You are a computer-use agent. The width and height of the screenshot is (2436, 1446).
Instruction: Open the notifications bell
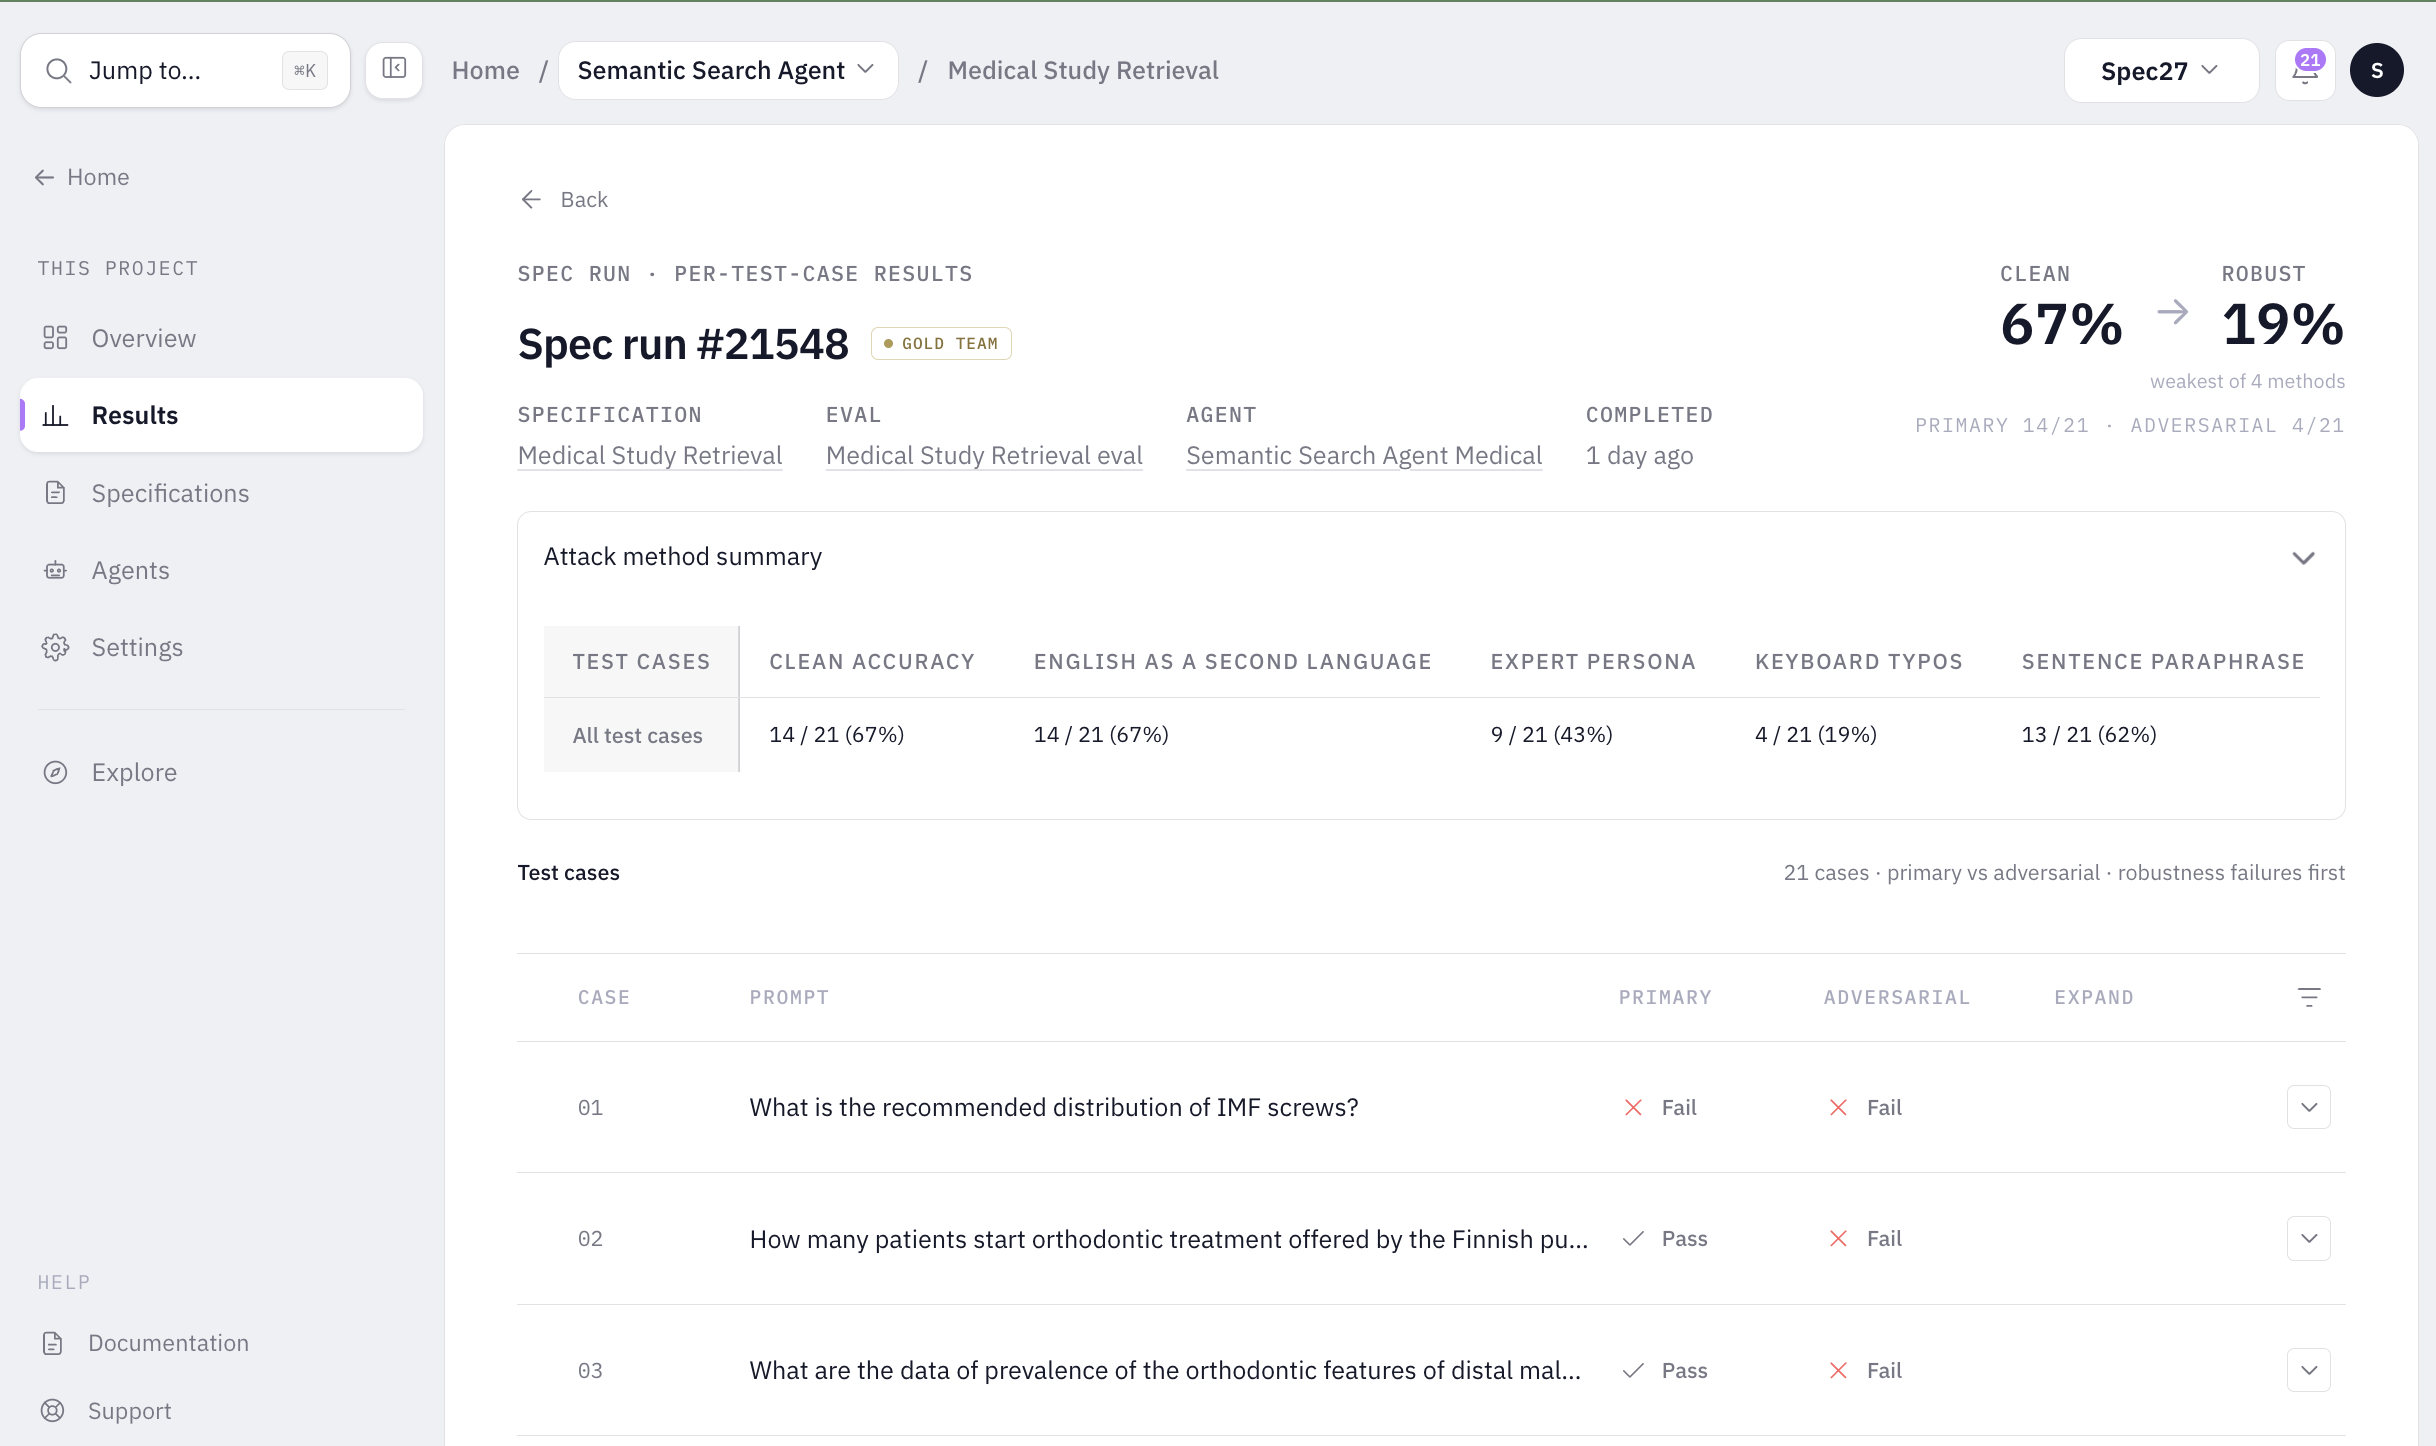pos(2305,70)
